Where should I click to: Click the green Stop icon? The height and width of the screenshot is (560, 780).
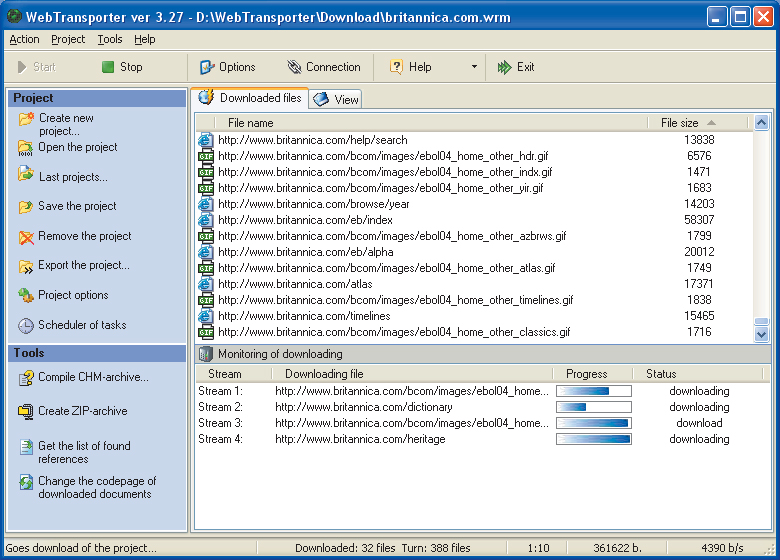pos(108,67)
